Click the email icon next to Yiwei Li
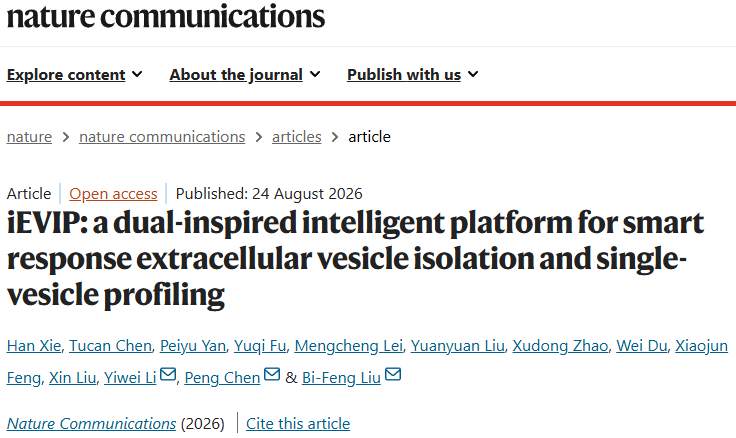The image size is (736, 438). point(168,374)
